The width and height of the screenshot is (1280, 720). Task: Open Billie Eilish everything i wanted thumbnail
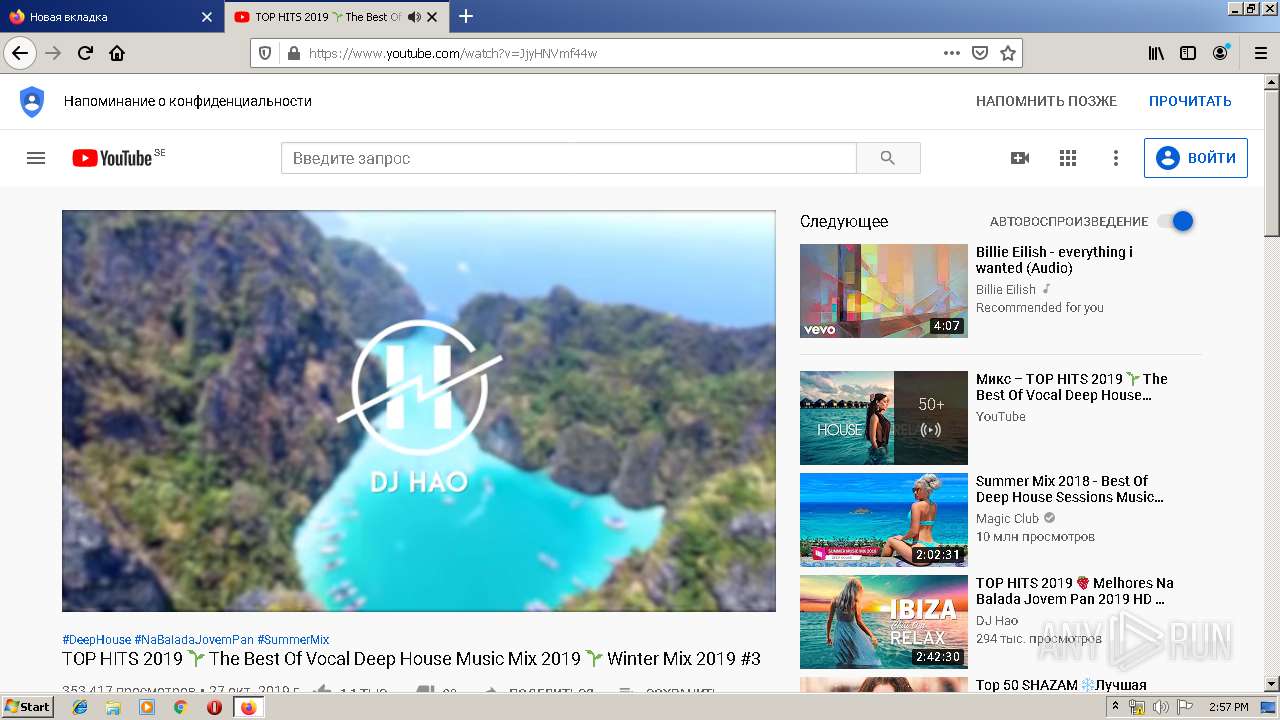(x=884, y=291)
